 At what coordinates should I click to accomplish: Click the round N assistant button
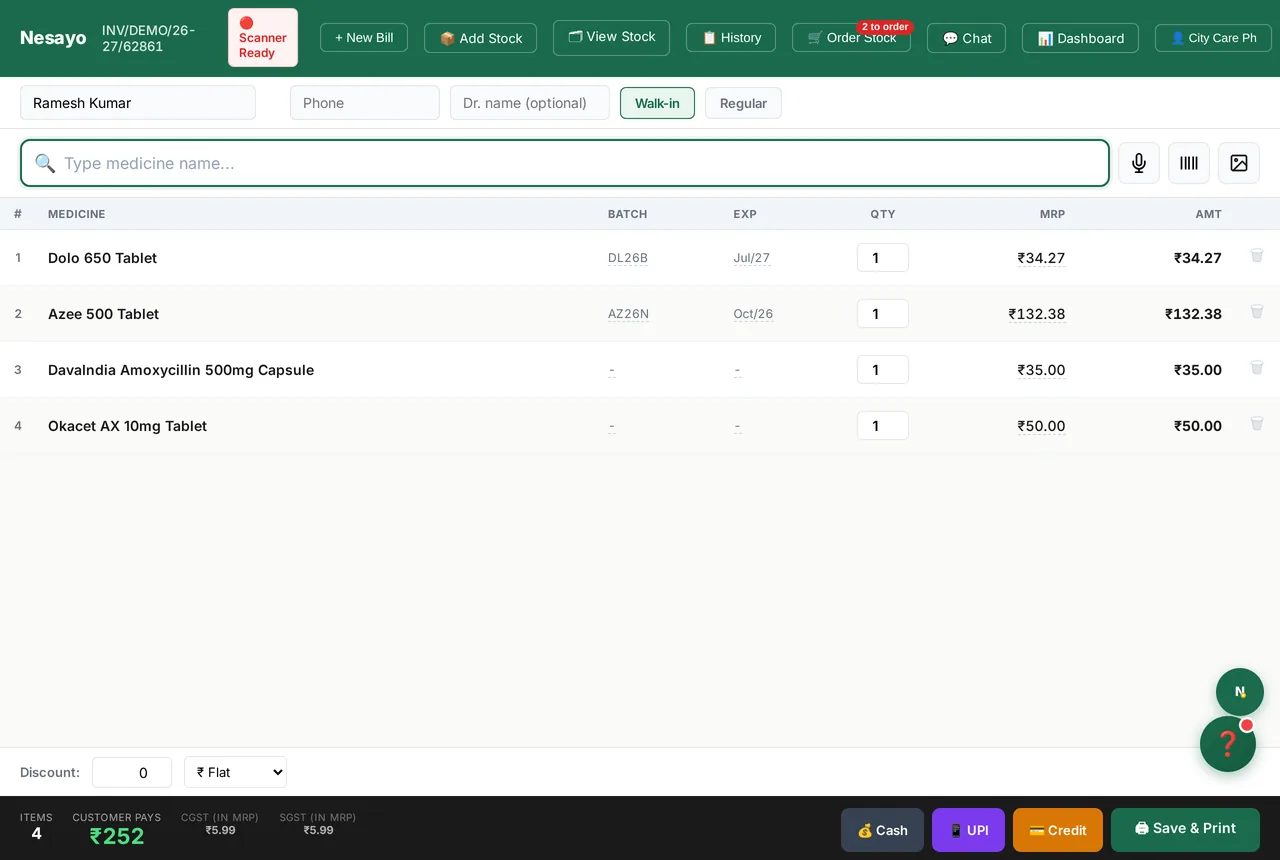click(x=1240, y=692)
